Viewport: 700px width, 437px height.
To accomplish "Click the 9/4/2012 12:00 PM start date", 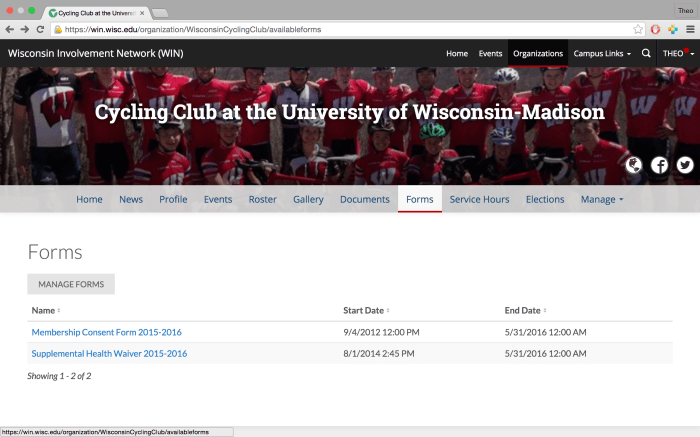I will point(381,332).
